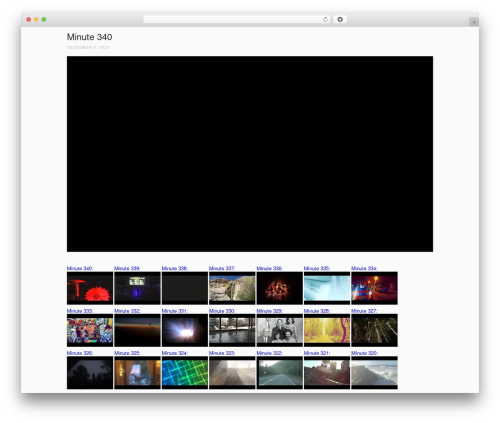Open the Minute 329 family portrait thumbnail
The width and height of the screenshot is (500, 423).
(x=280, y=330)
